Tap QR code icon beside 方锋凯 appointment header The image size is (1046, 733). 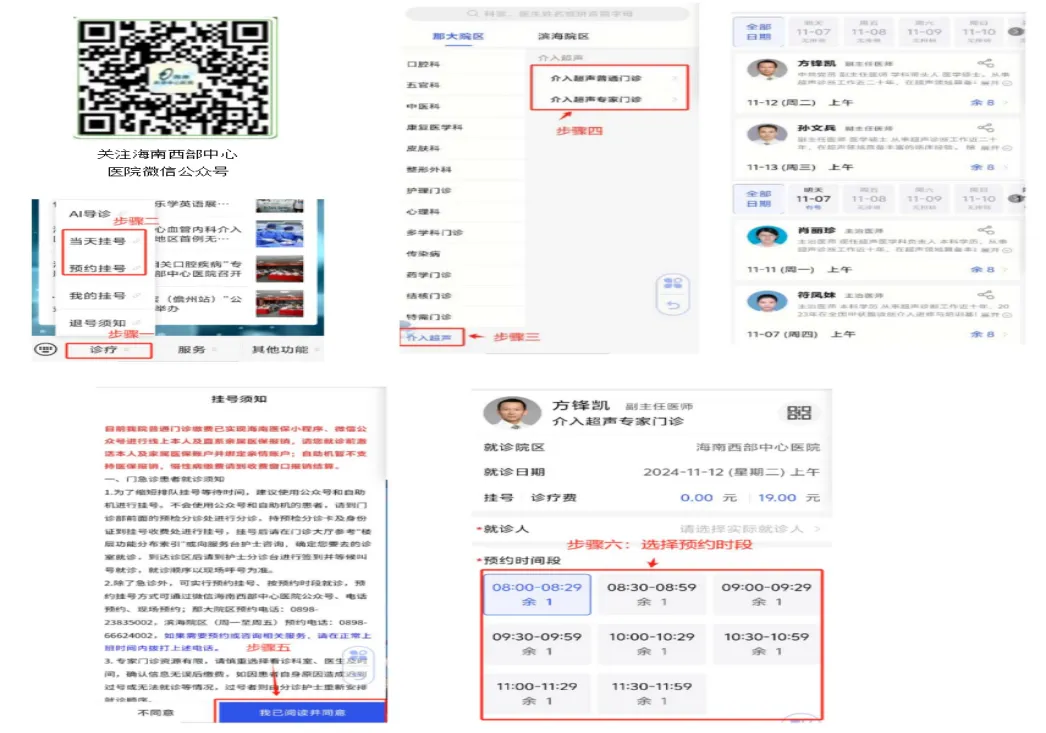(x=799, y=413)
